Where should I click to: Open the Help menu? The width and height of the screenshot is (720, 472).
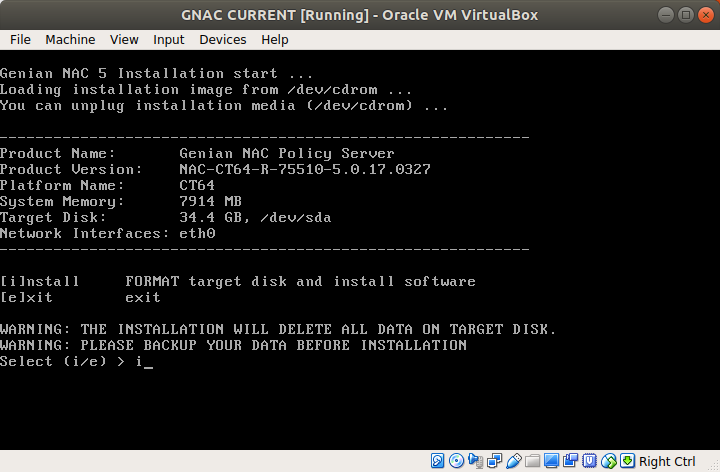click(x=274, y=39)
